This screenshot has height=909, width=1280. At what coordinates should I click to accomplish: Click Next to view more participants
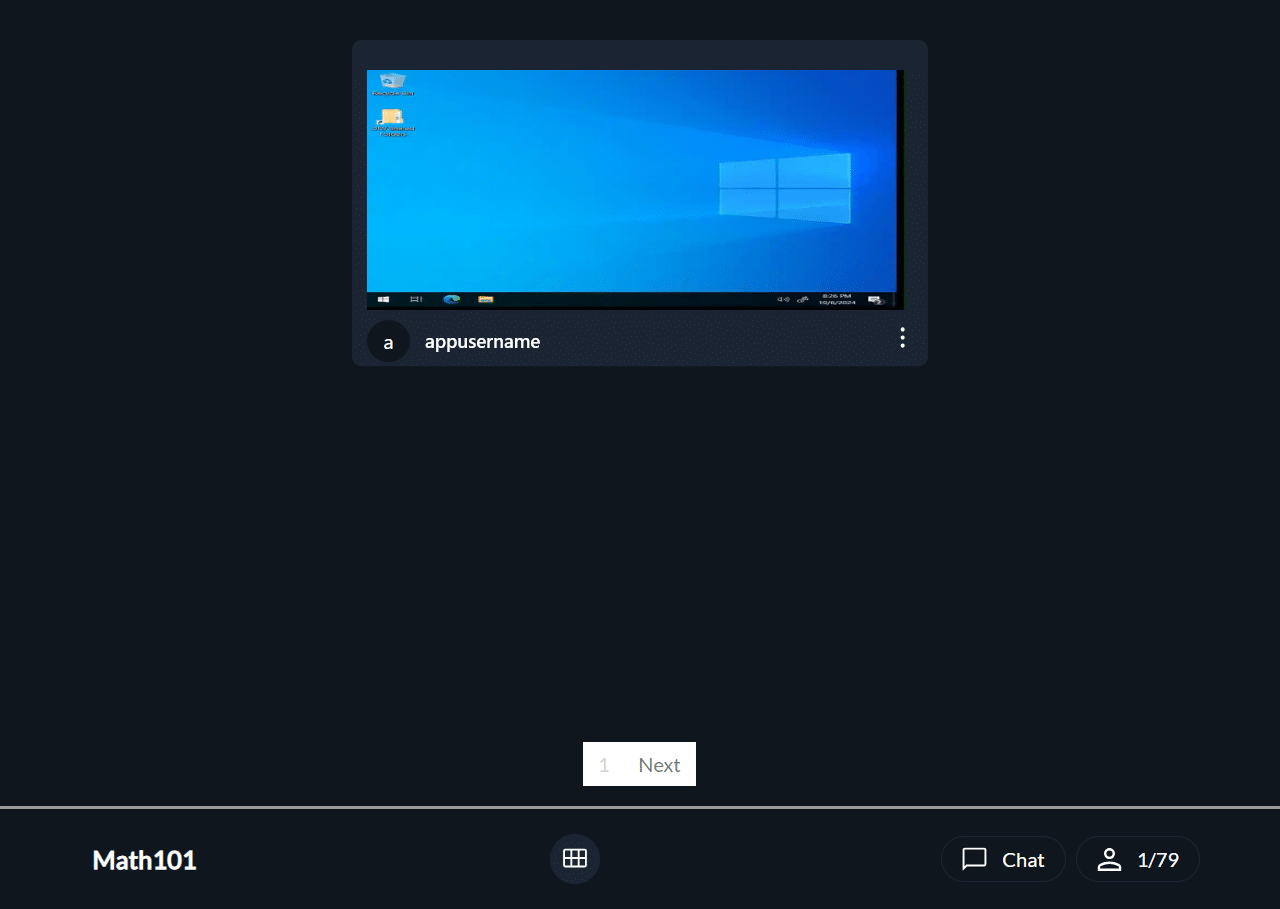659,764
